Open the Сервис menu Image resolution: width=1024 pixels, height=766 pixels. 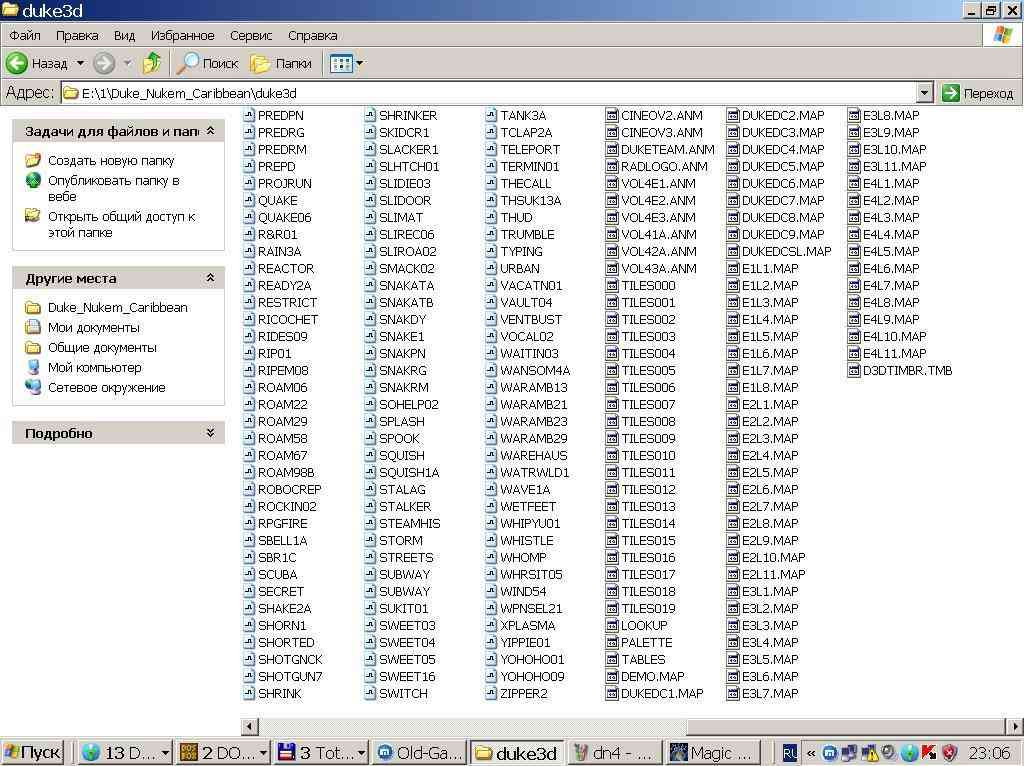click(251, 35)
